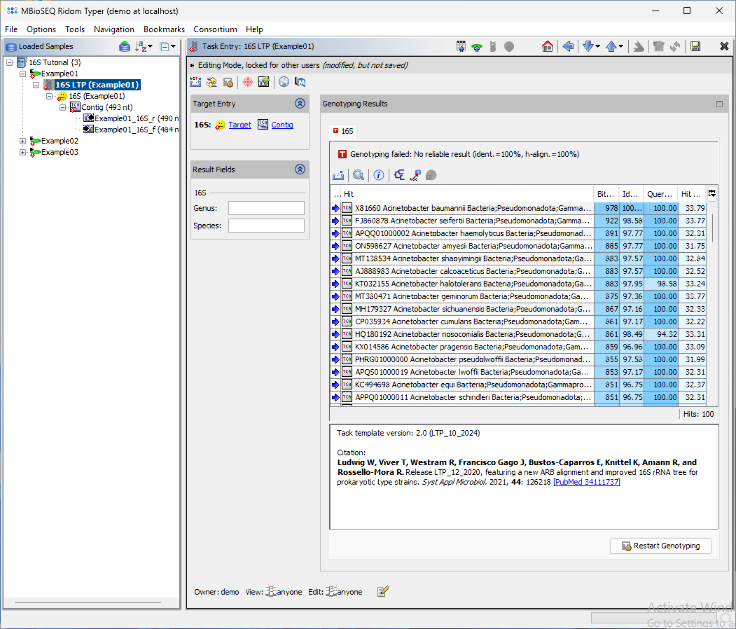The height and width of the screenshot is (629, 736).
Task: Open the Help menu
Action: coord(254,29)
